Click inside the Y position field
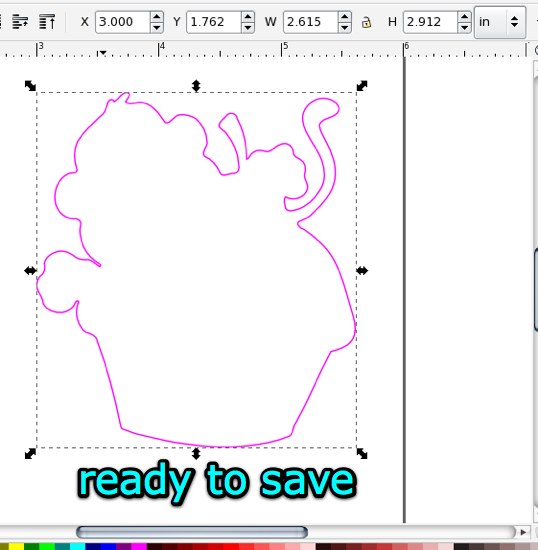538x550 pixels. (214, 22)
